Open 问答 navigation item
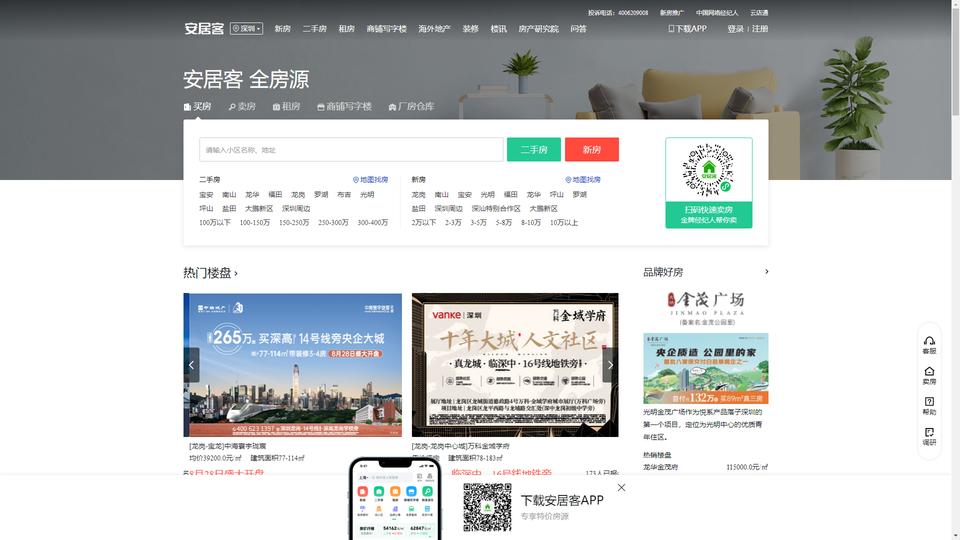Screen dimensions: 960x540 pyautogui.click(x=579, y=29)
